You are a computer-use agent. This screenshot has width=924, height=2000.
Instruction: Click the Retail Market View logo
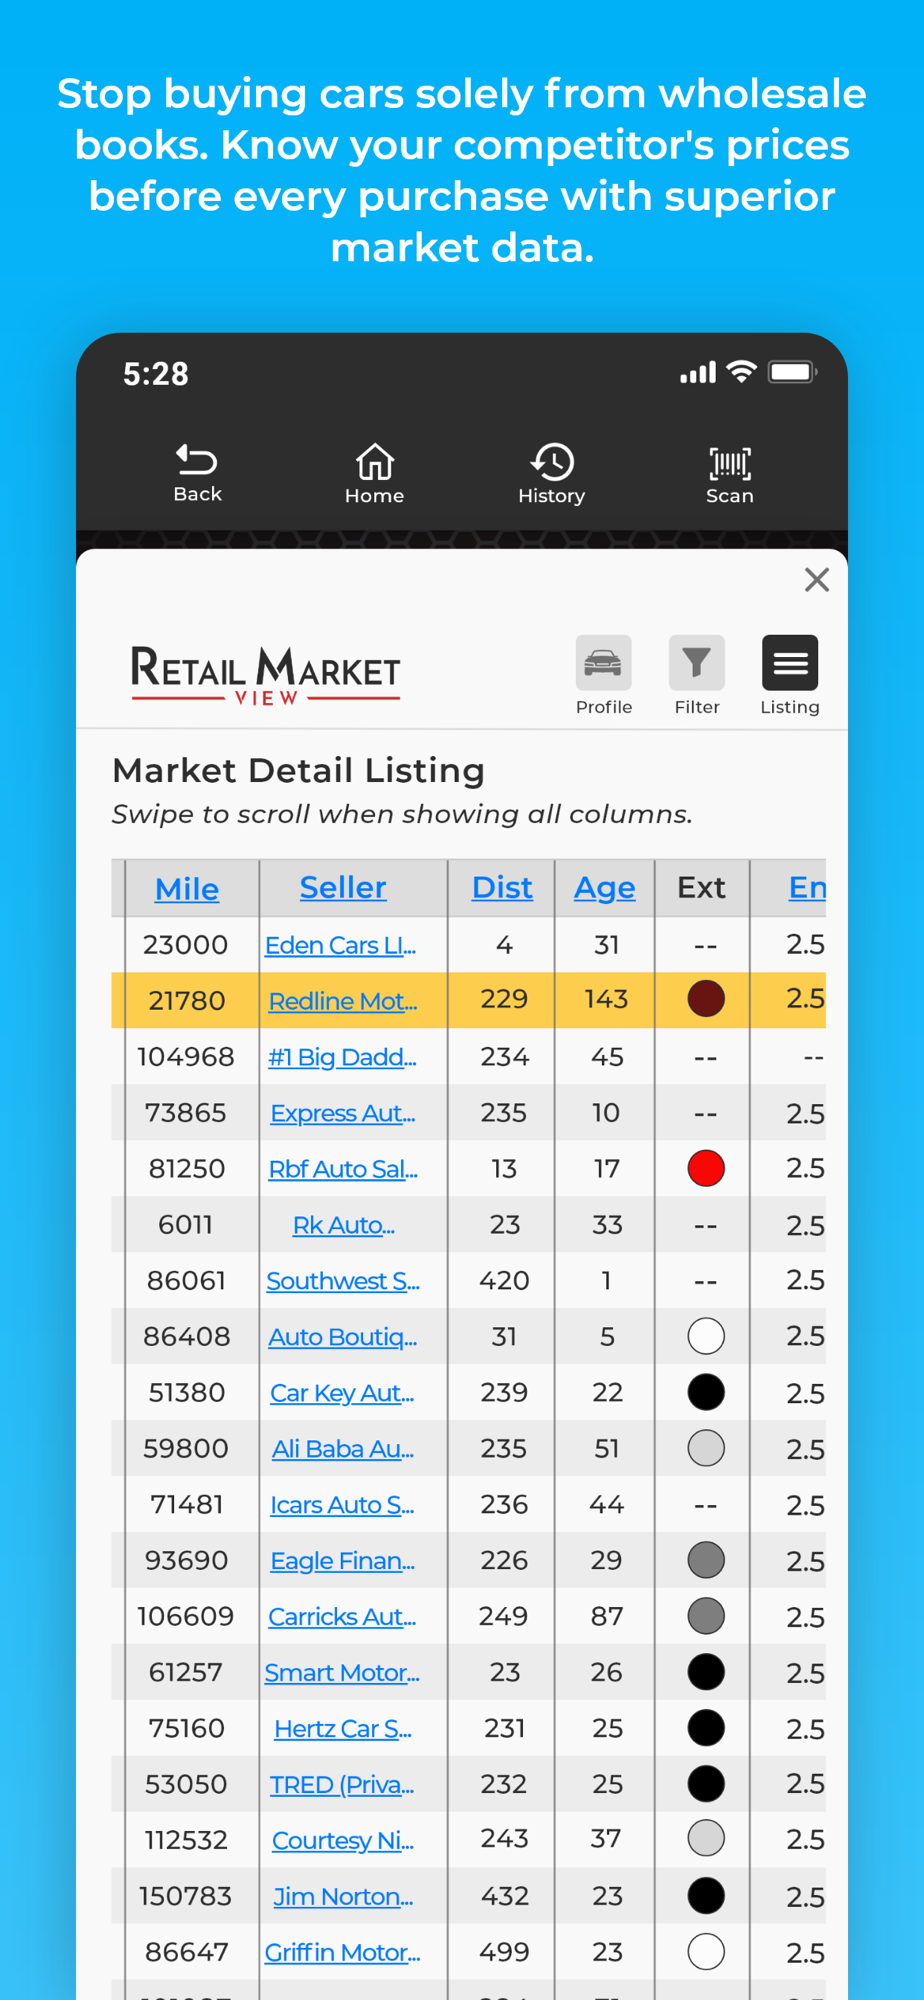point(265,674)
